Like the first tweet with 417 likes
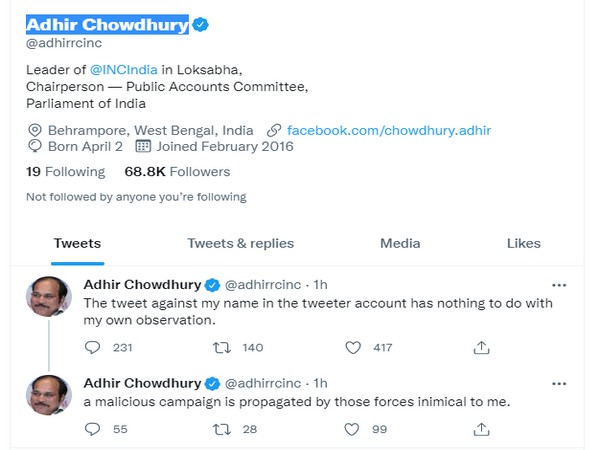The height and width of the screenshot is (450, 600). (x=352, y=347)
